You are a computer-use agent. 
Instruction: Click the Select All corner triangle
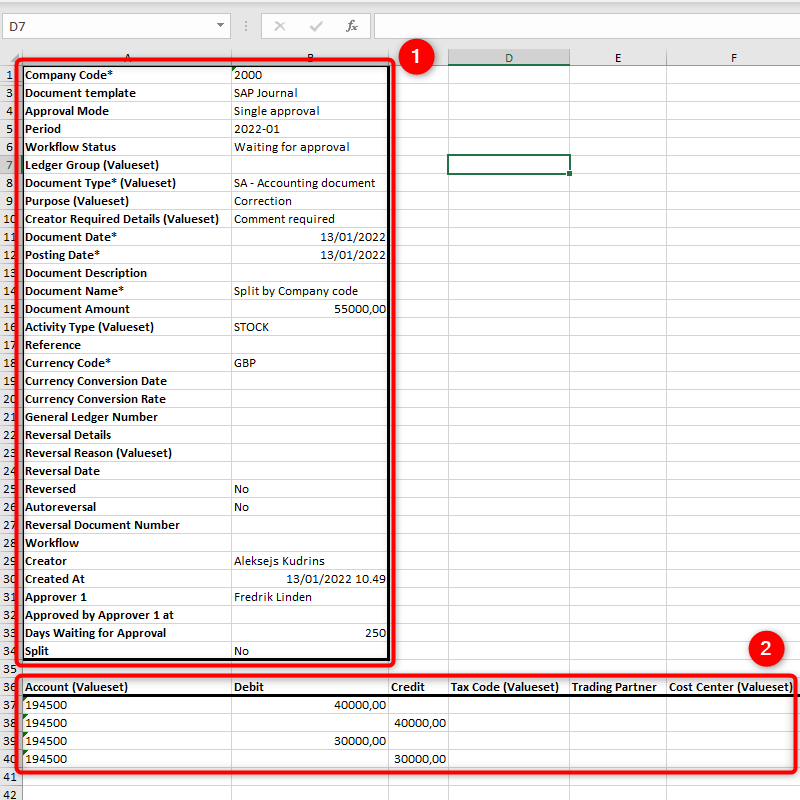pyautogui.click(x=13, y=58)
